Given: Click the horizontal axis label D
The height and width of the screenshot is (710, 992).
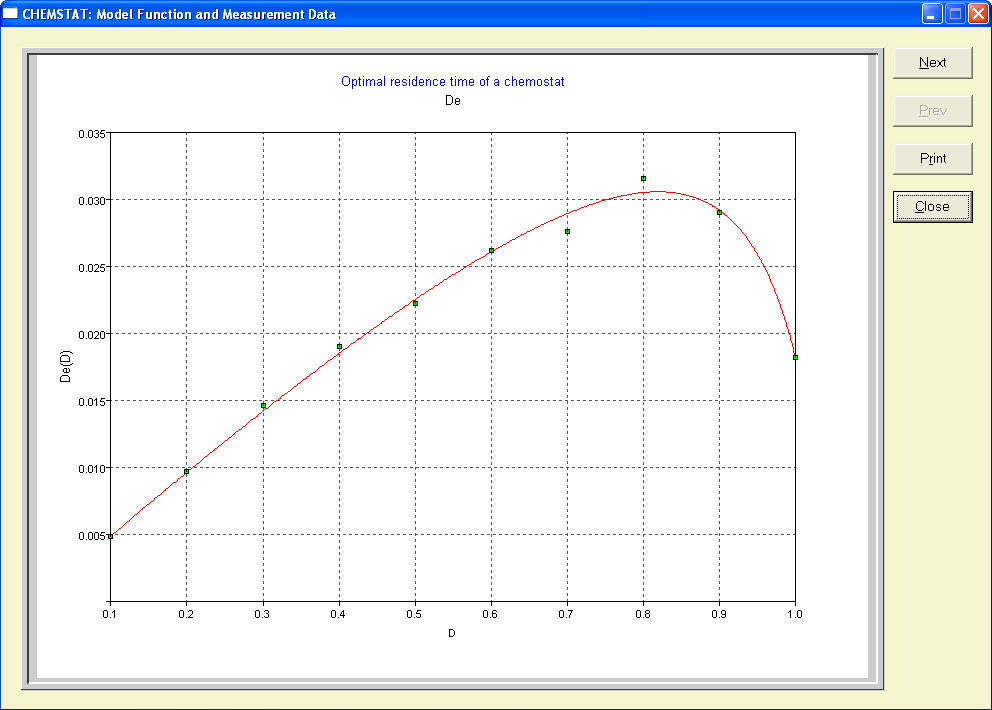Looking at the screenshot, I should [452, 633].
